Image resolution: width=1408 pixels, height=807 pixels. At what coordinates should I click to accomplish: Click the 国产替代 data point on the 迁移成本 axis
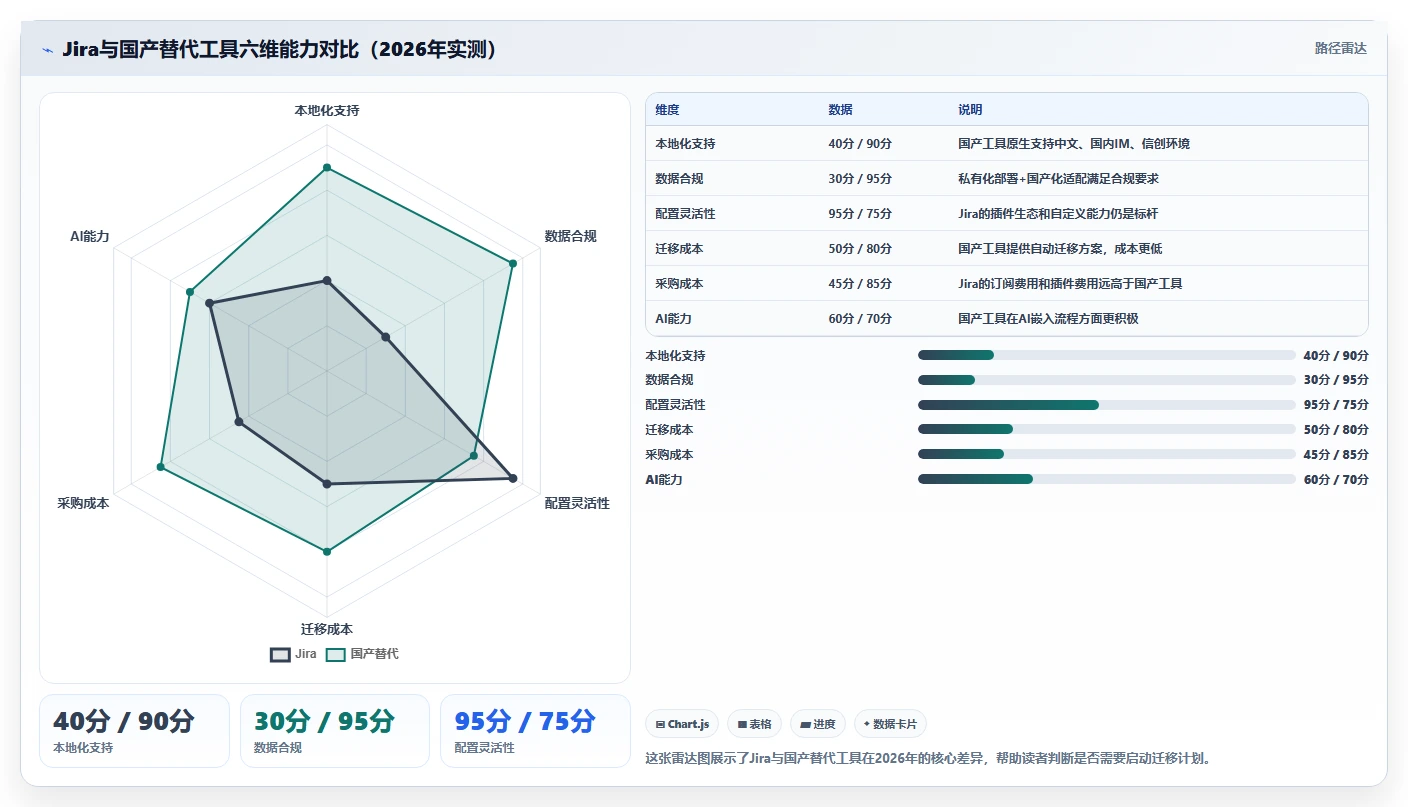point(326,551)
